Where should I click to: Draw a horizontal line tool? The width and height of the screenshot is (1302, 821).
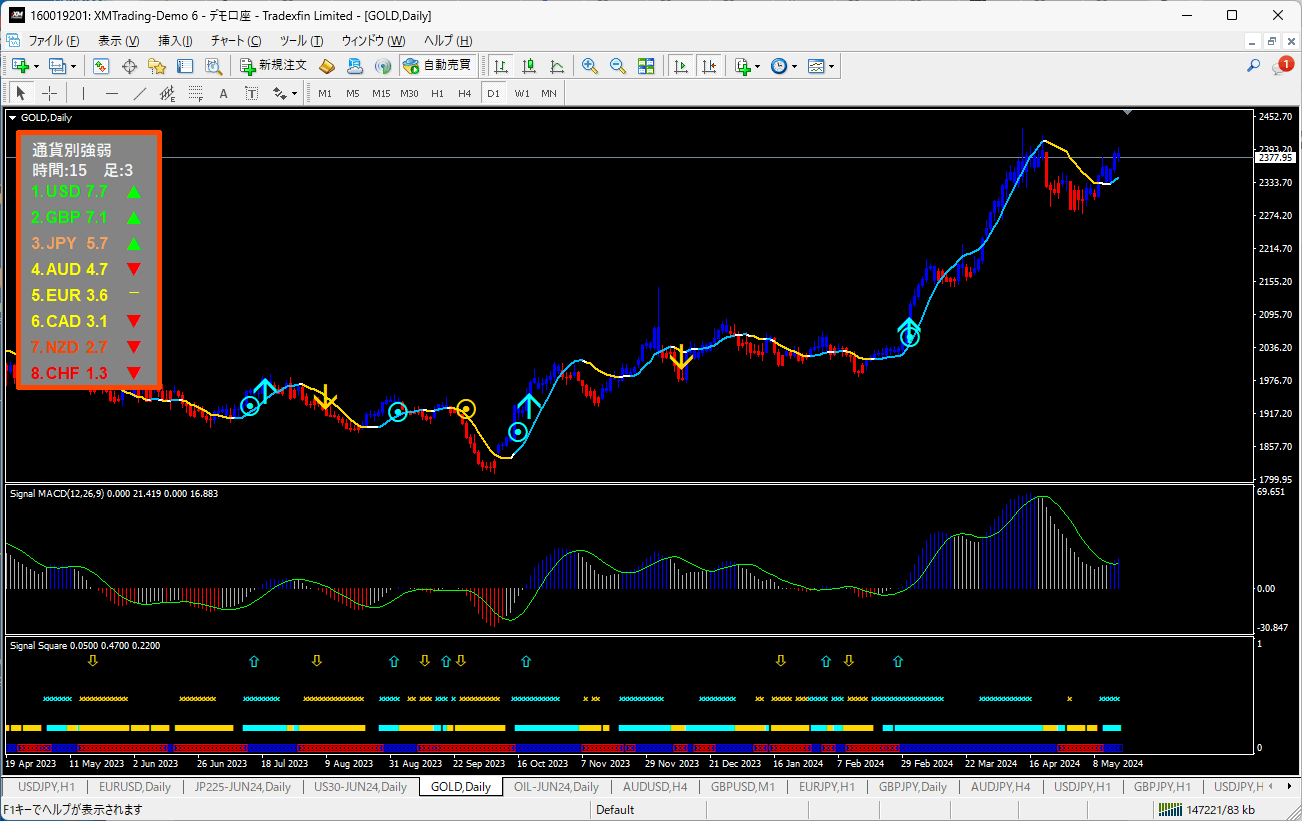pos(111,93)
